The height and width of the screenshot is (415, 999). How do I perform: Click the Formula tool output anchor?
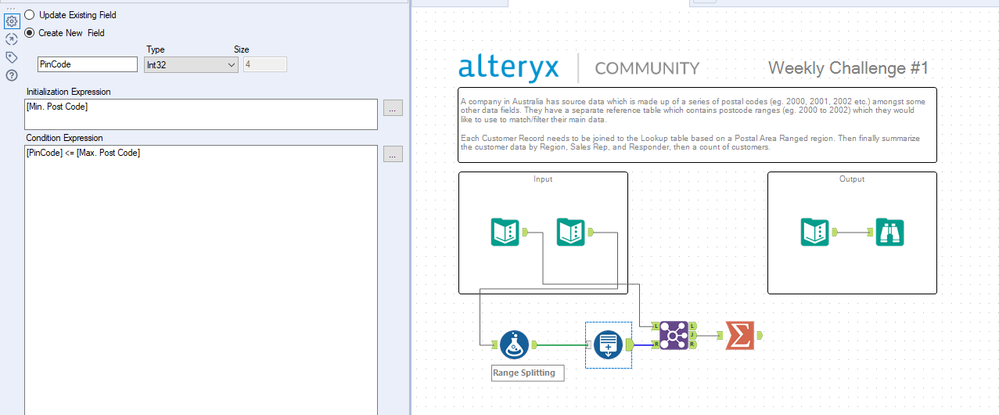click(534, 344)
